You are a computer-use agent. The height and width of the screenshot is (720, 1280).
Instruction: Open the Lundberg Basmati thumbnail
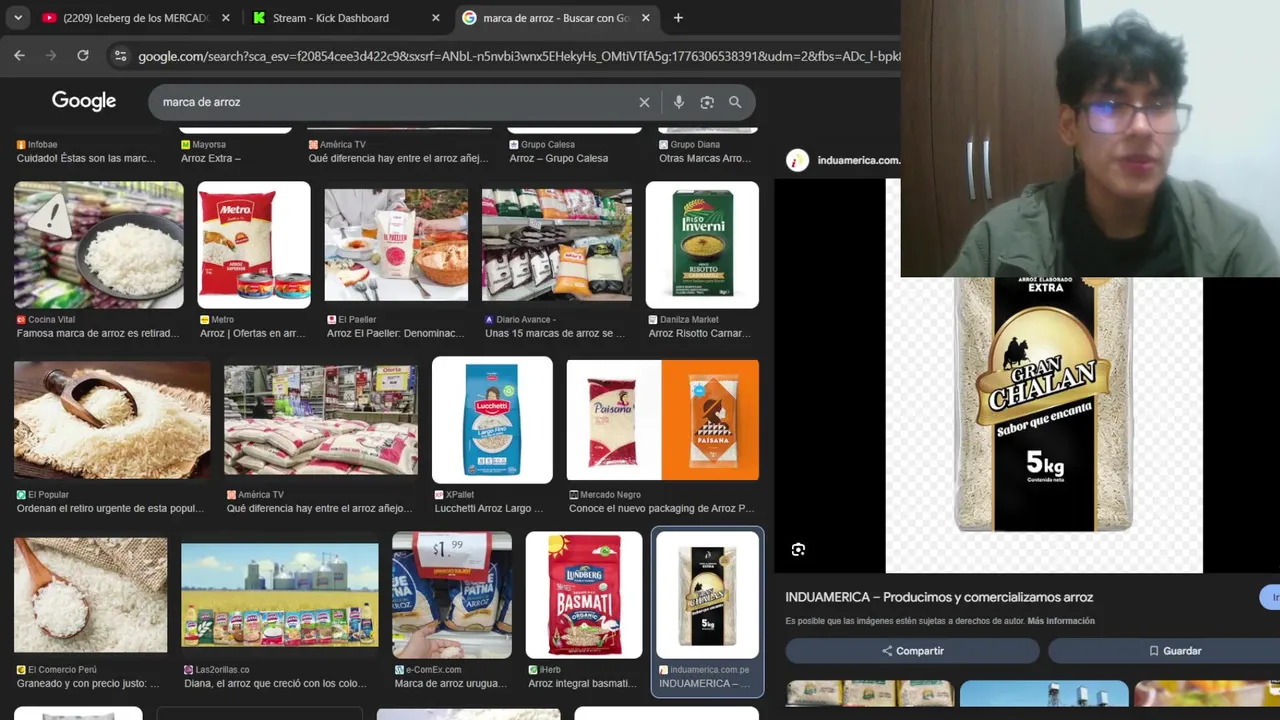(584, 595)
